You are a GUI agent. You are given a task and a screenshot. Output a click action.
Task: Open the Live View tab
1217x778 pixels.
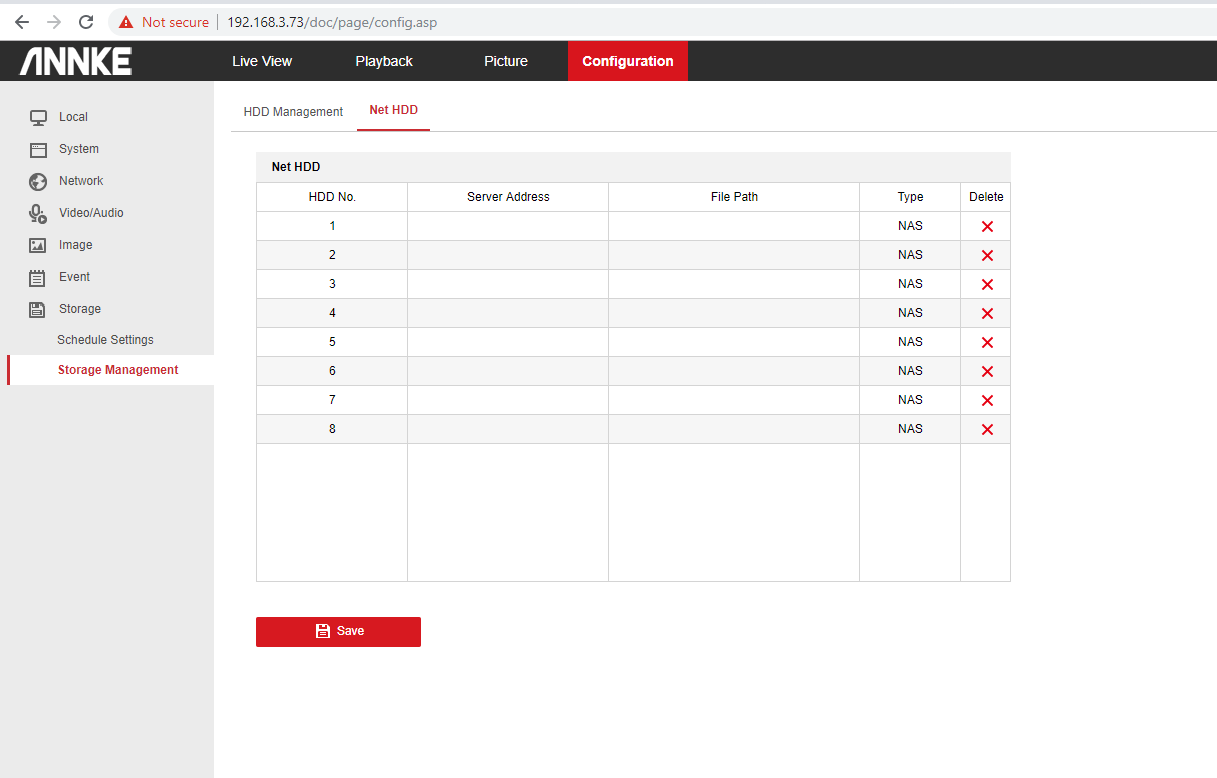coord(262,61)
